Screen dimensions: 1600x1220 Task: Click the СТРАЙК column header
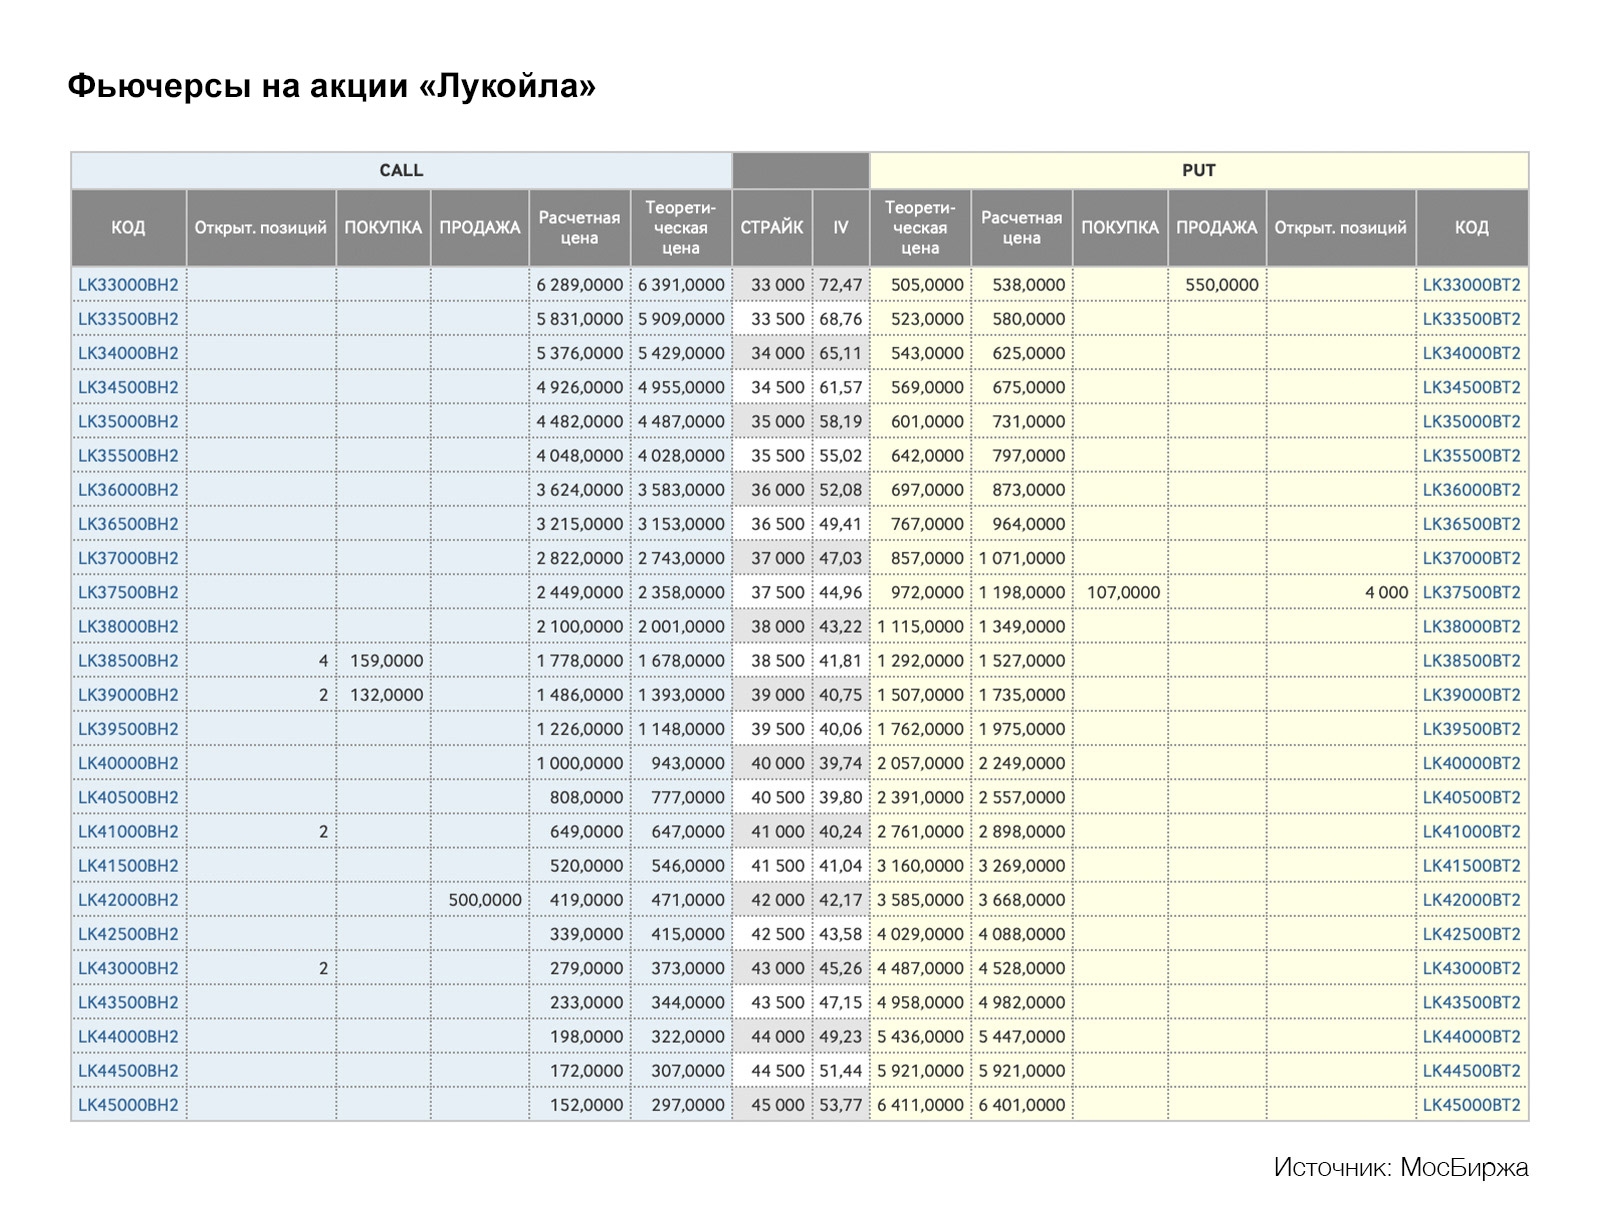(x=772, y=227)
